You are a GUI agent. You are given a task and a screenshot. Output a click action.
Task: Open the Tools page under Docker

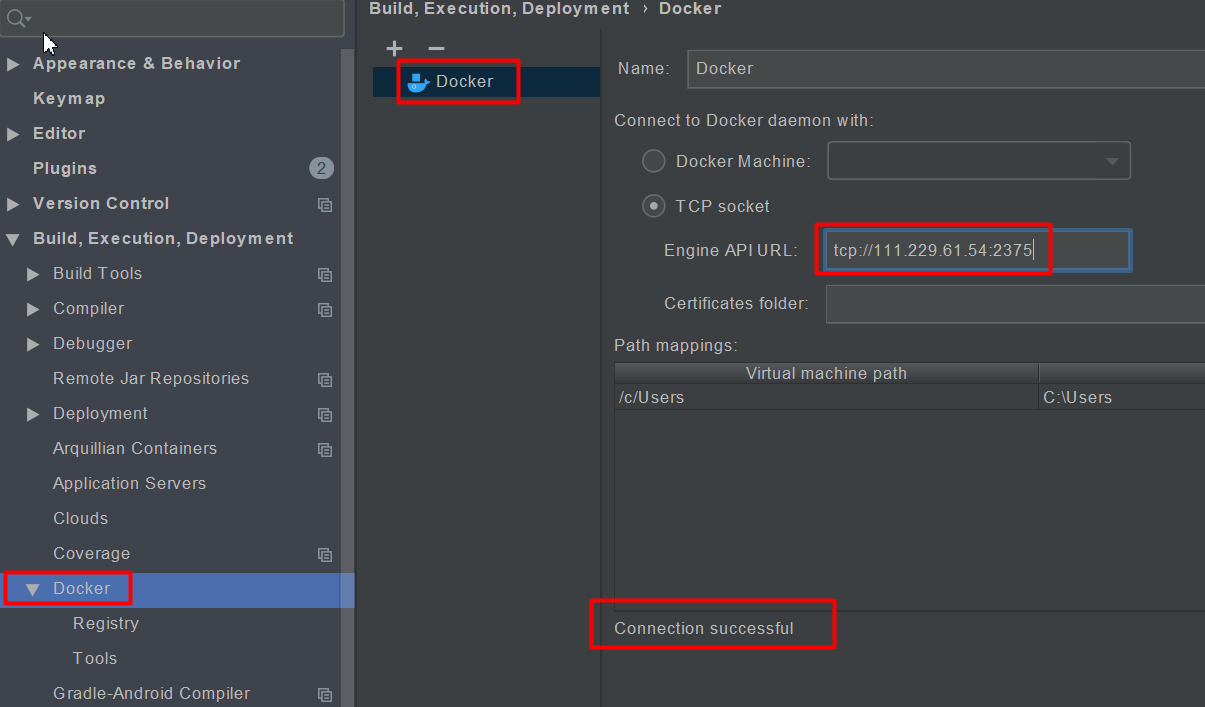[x=95, y=658]
